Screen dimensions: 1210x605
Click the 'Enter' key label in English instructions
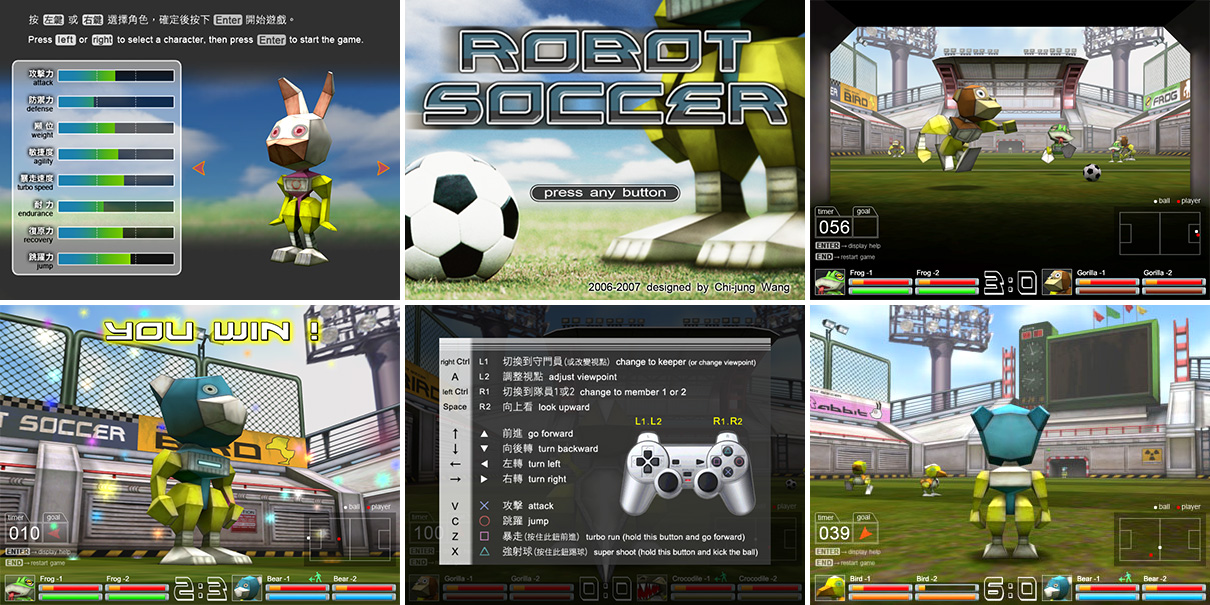pyautogui.click(x=271, y=40)
